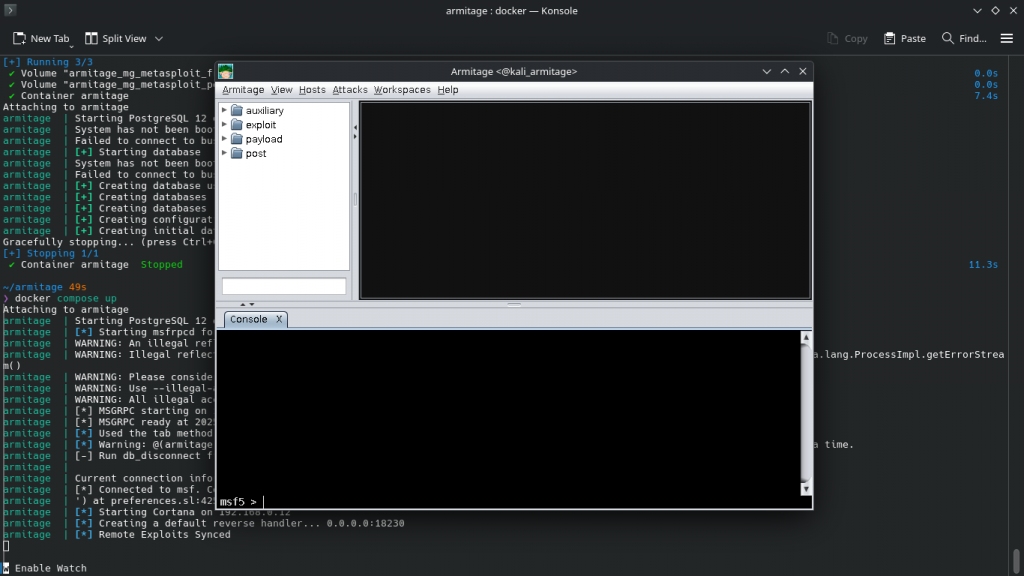Minimize the Konsole window
Image resolution: width=1024 pixels, height=576 pixels.
(977, 10)
